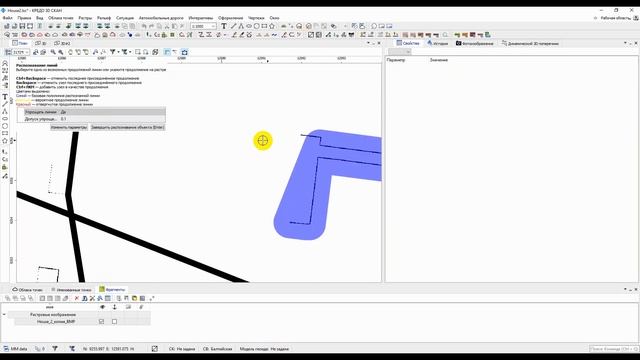Open the properties panel options arrow
The image size is (640, 360).
(625, 43)
